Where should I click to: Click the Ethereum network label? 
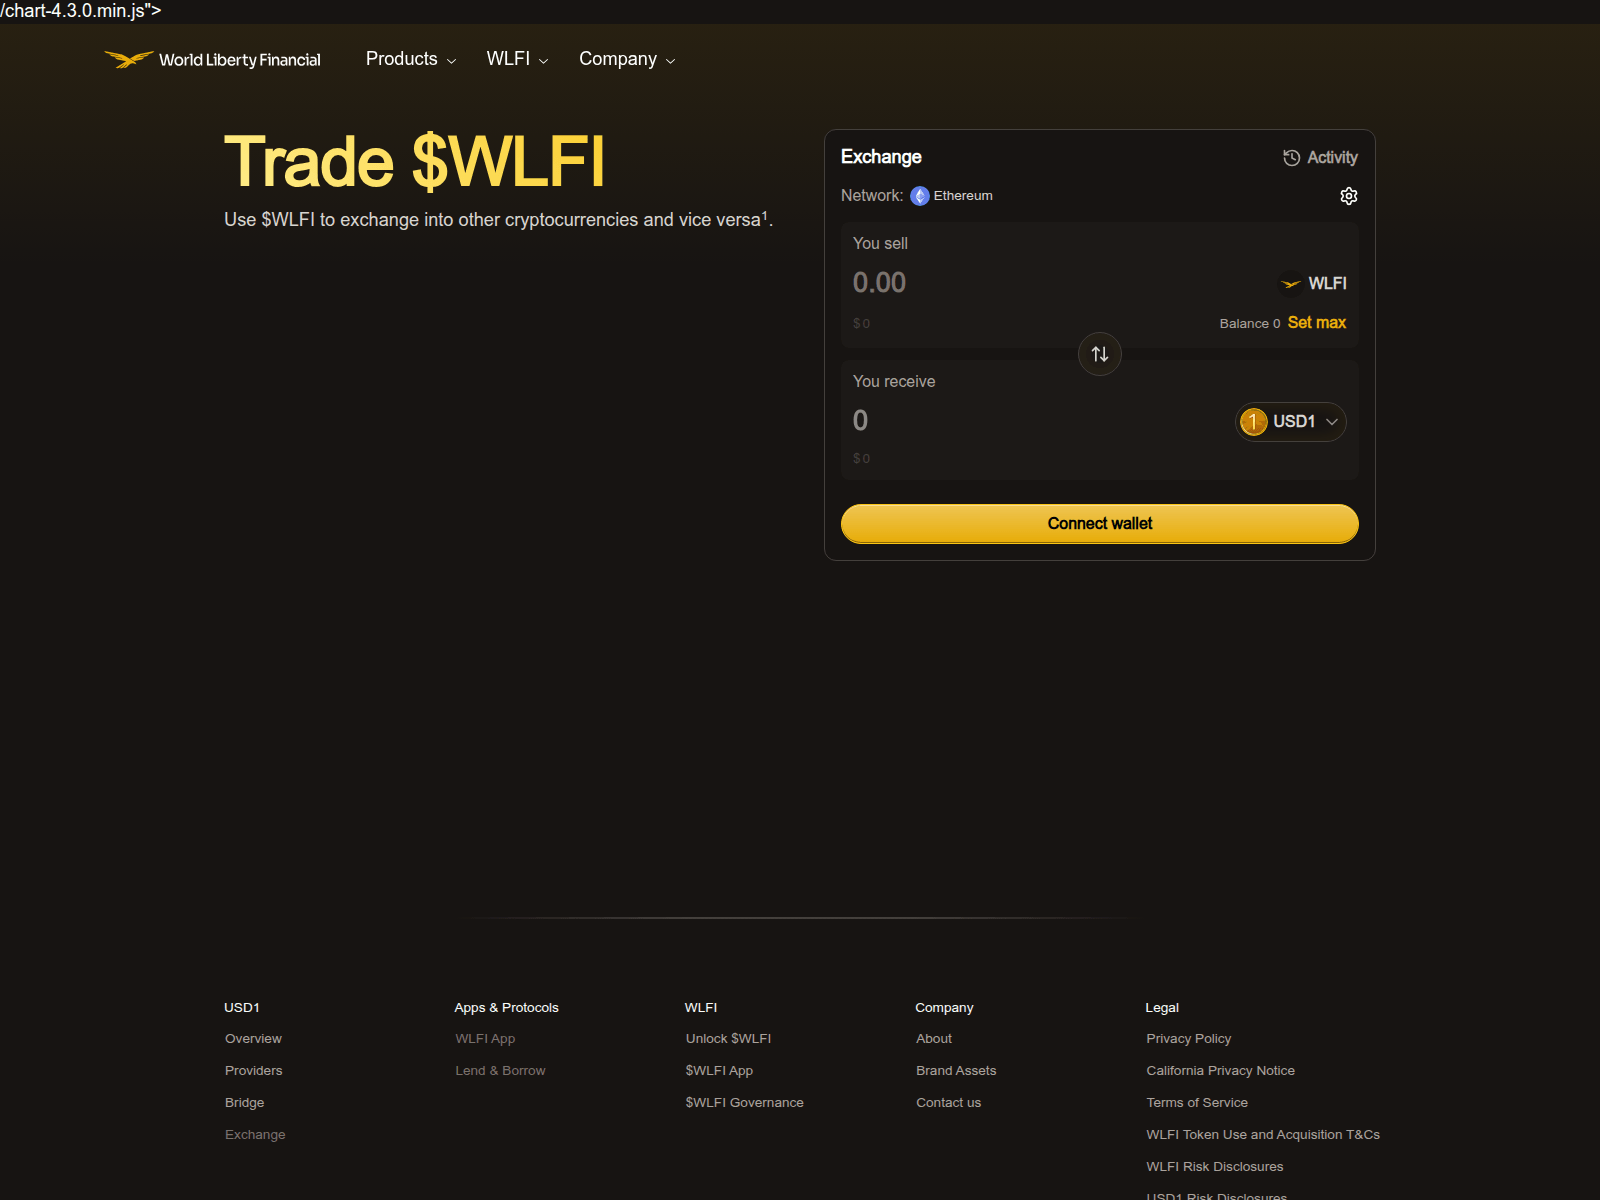click(963, 196)
